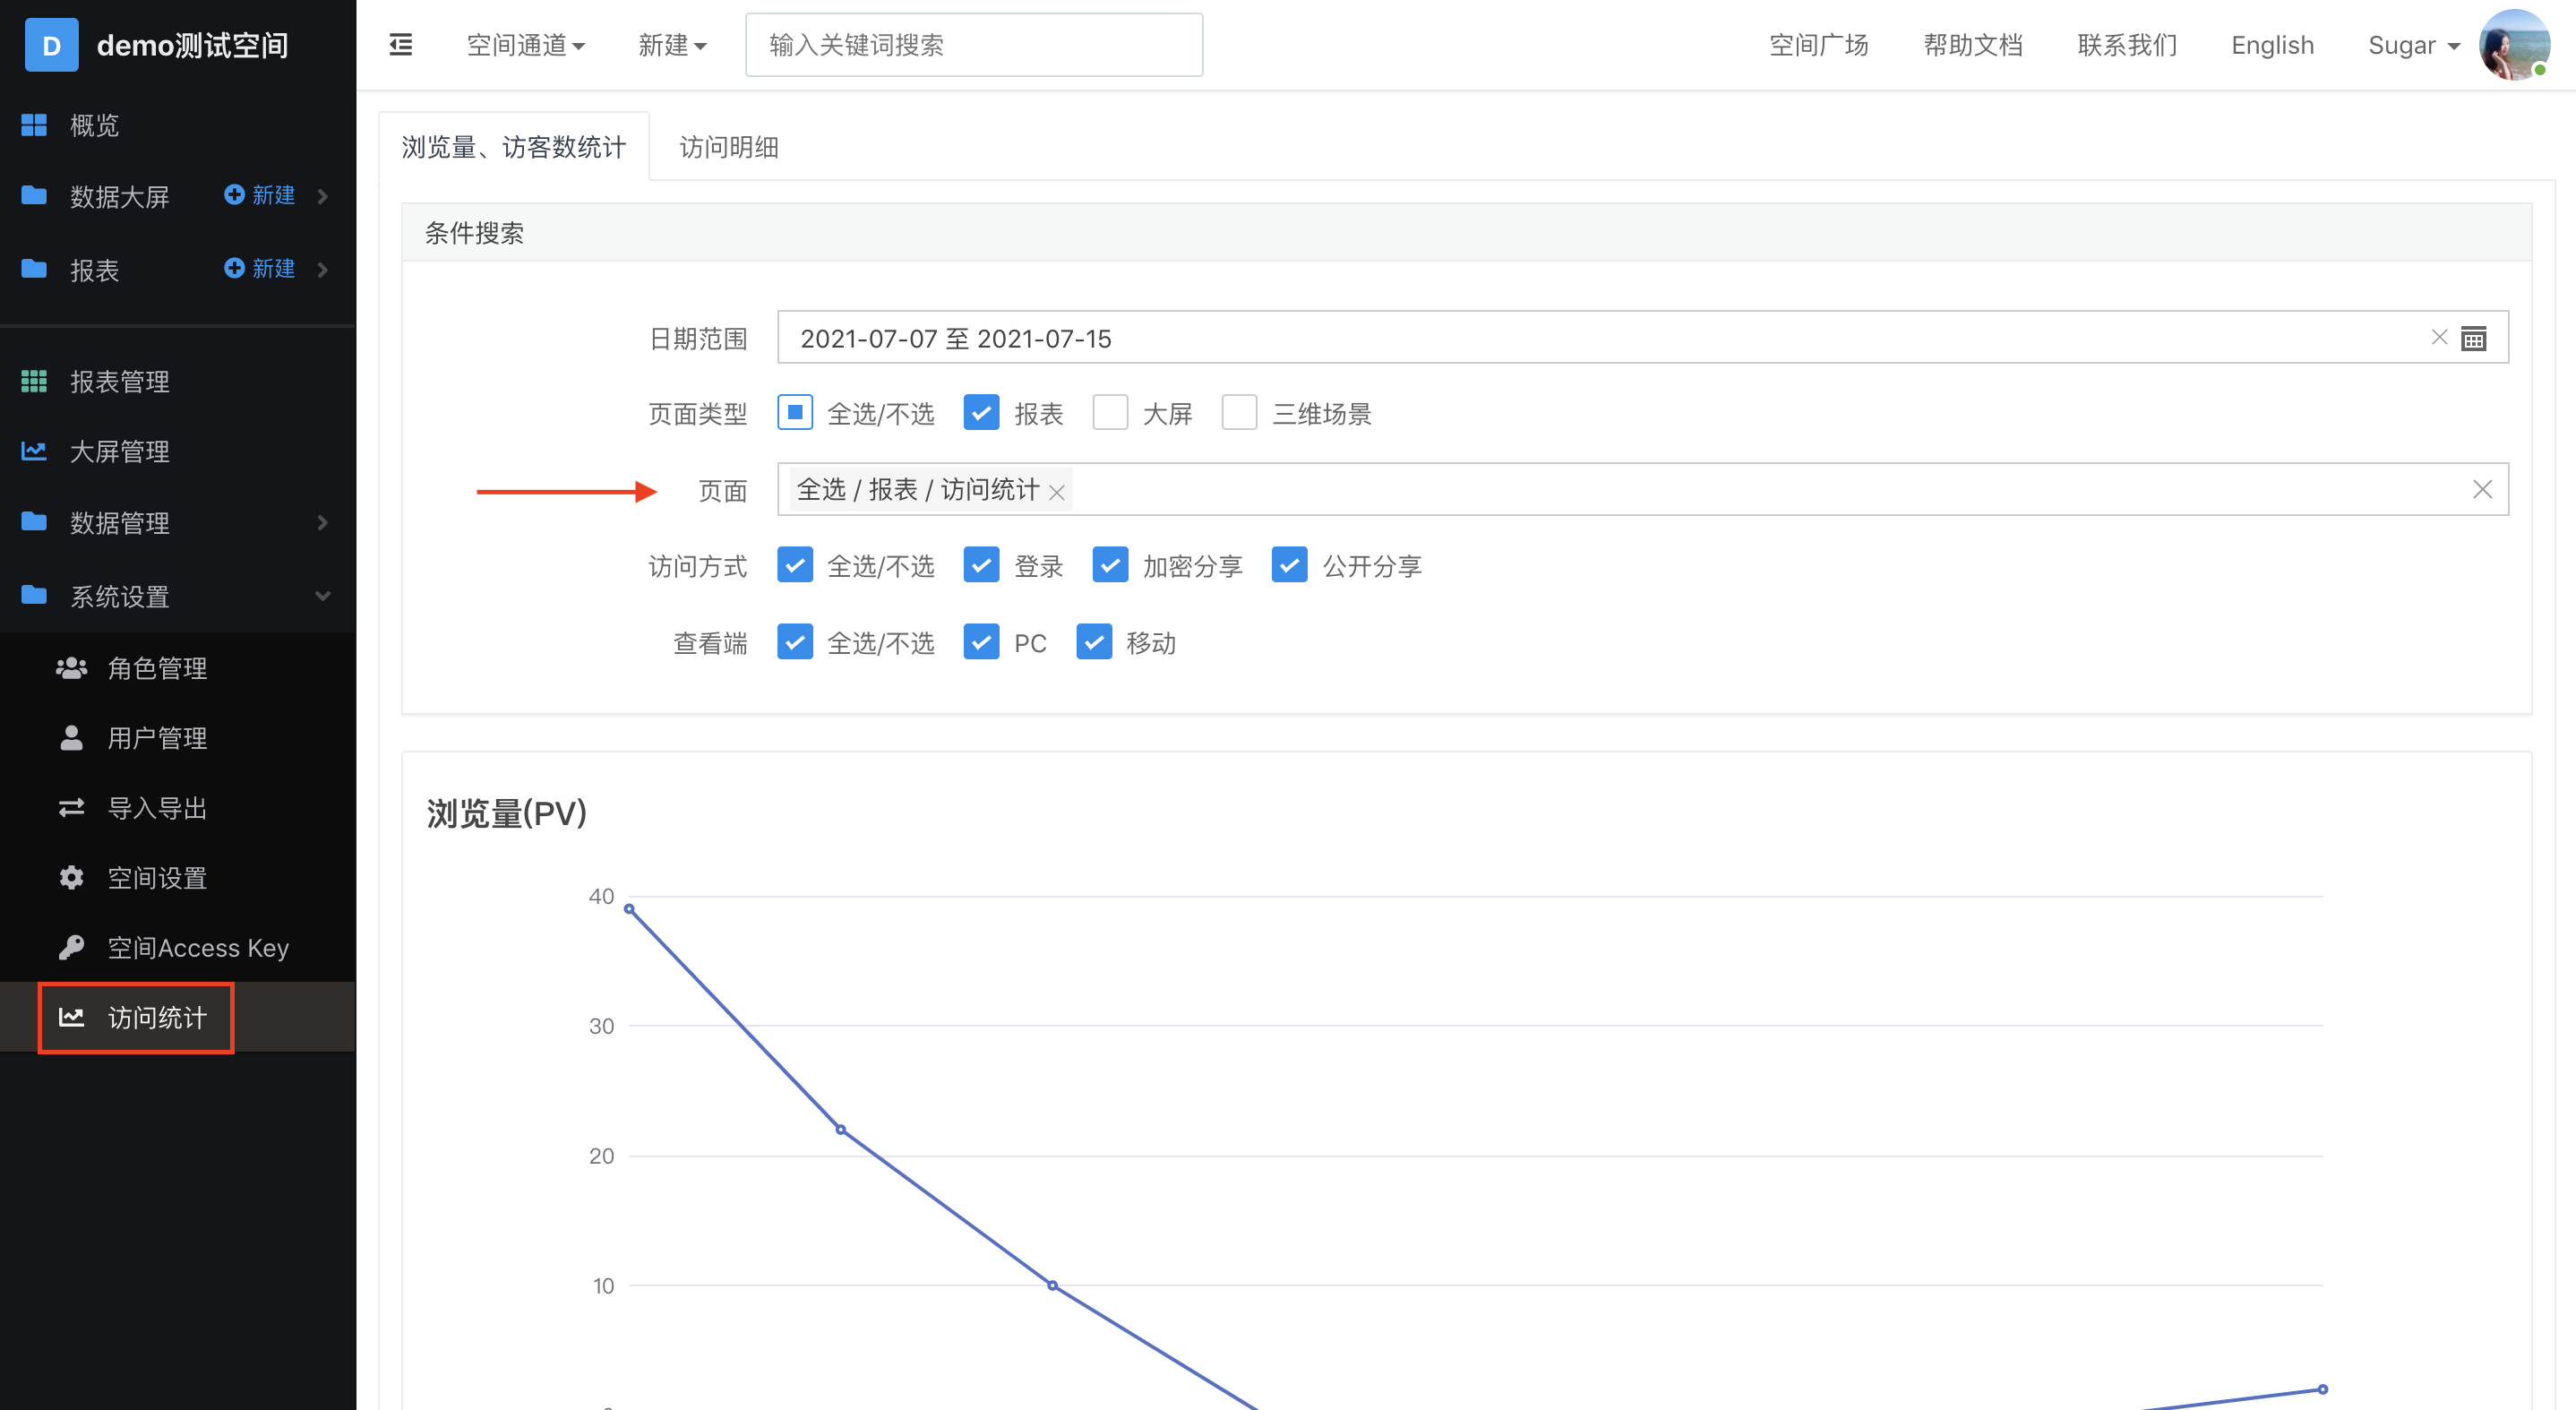Screen dimensions: 2576x1410
Task: Open the 页面 selection field
Action: coord(1642,489)
